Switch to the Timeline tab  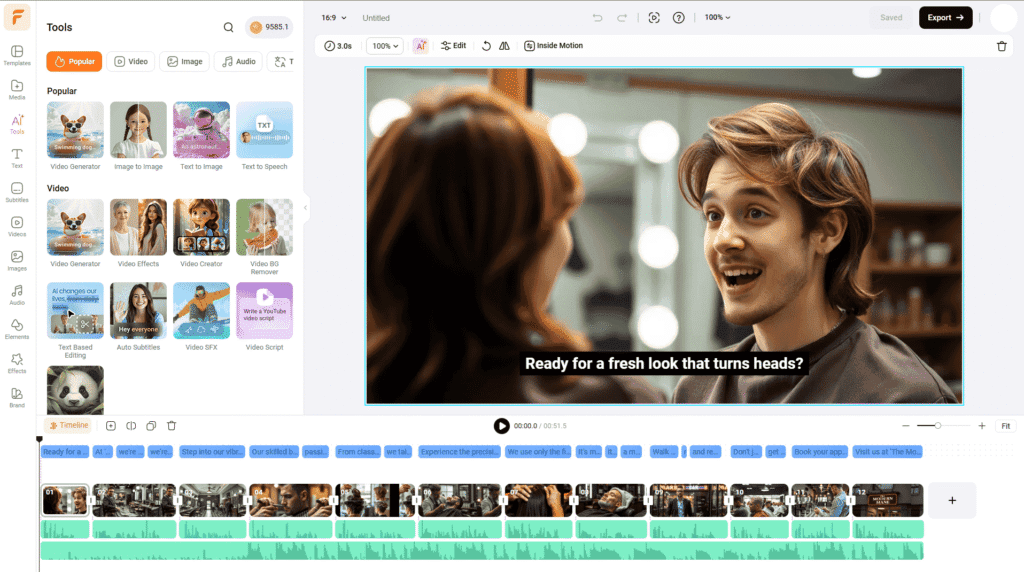click(x=69, y=426)
